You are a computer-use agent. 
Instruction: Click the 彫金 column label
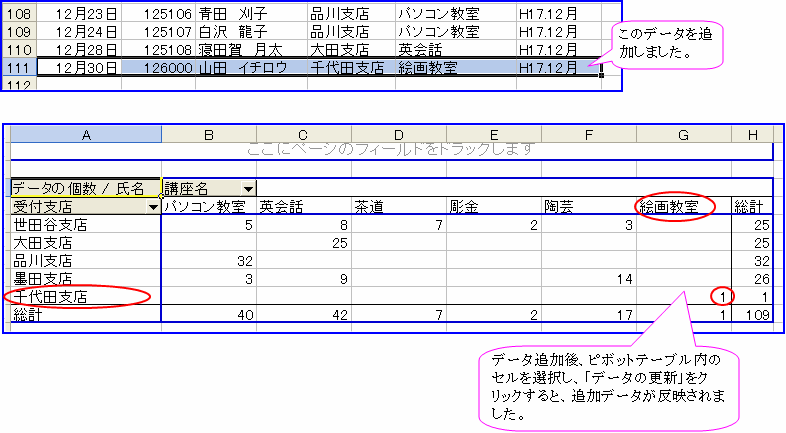(x=494, y=206)
